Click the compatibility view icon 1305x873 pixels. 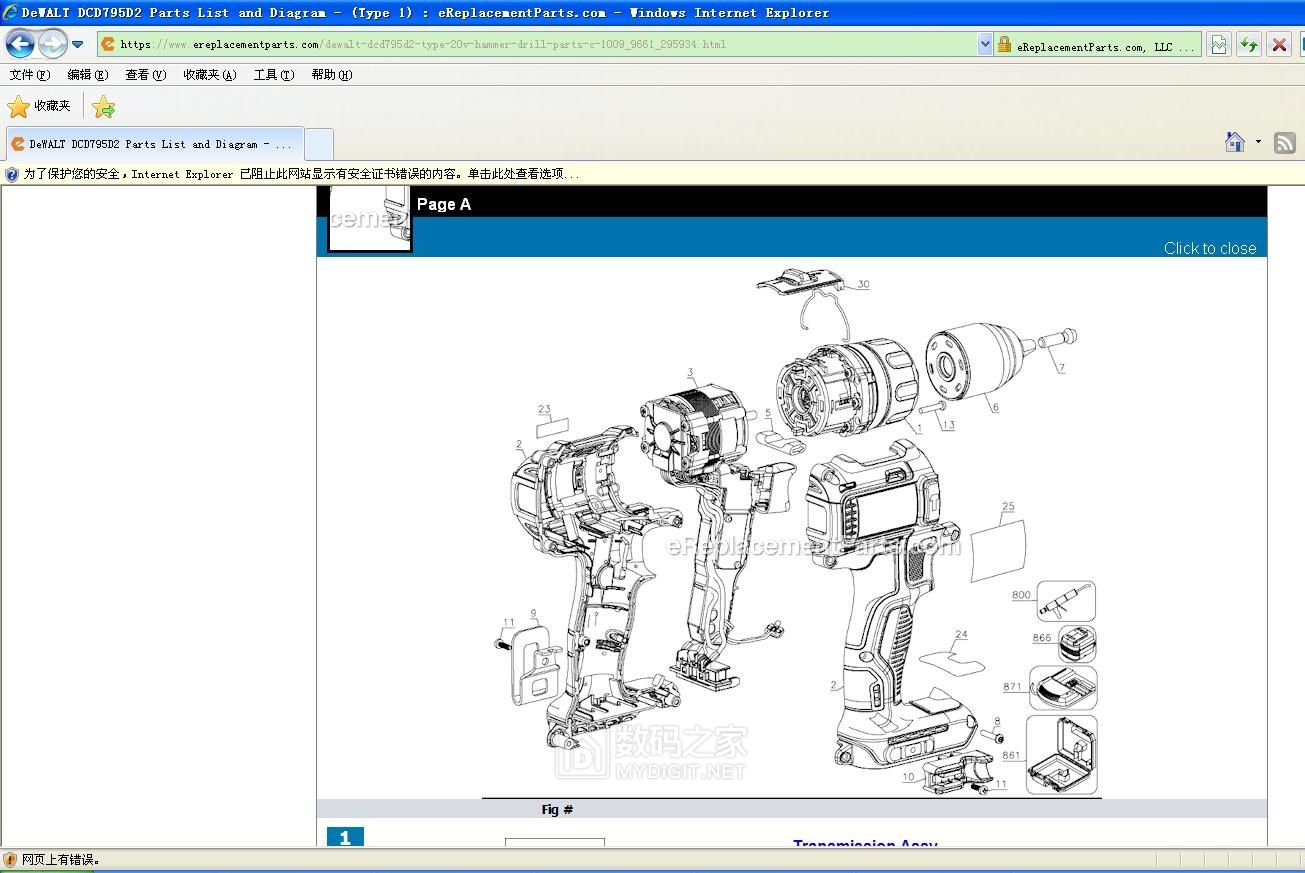tap(1218, 44)
